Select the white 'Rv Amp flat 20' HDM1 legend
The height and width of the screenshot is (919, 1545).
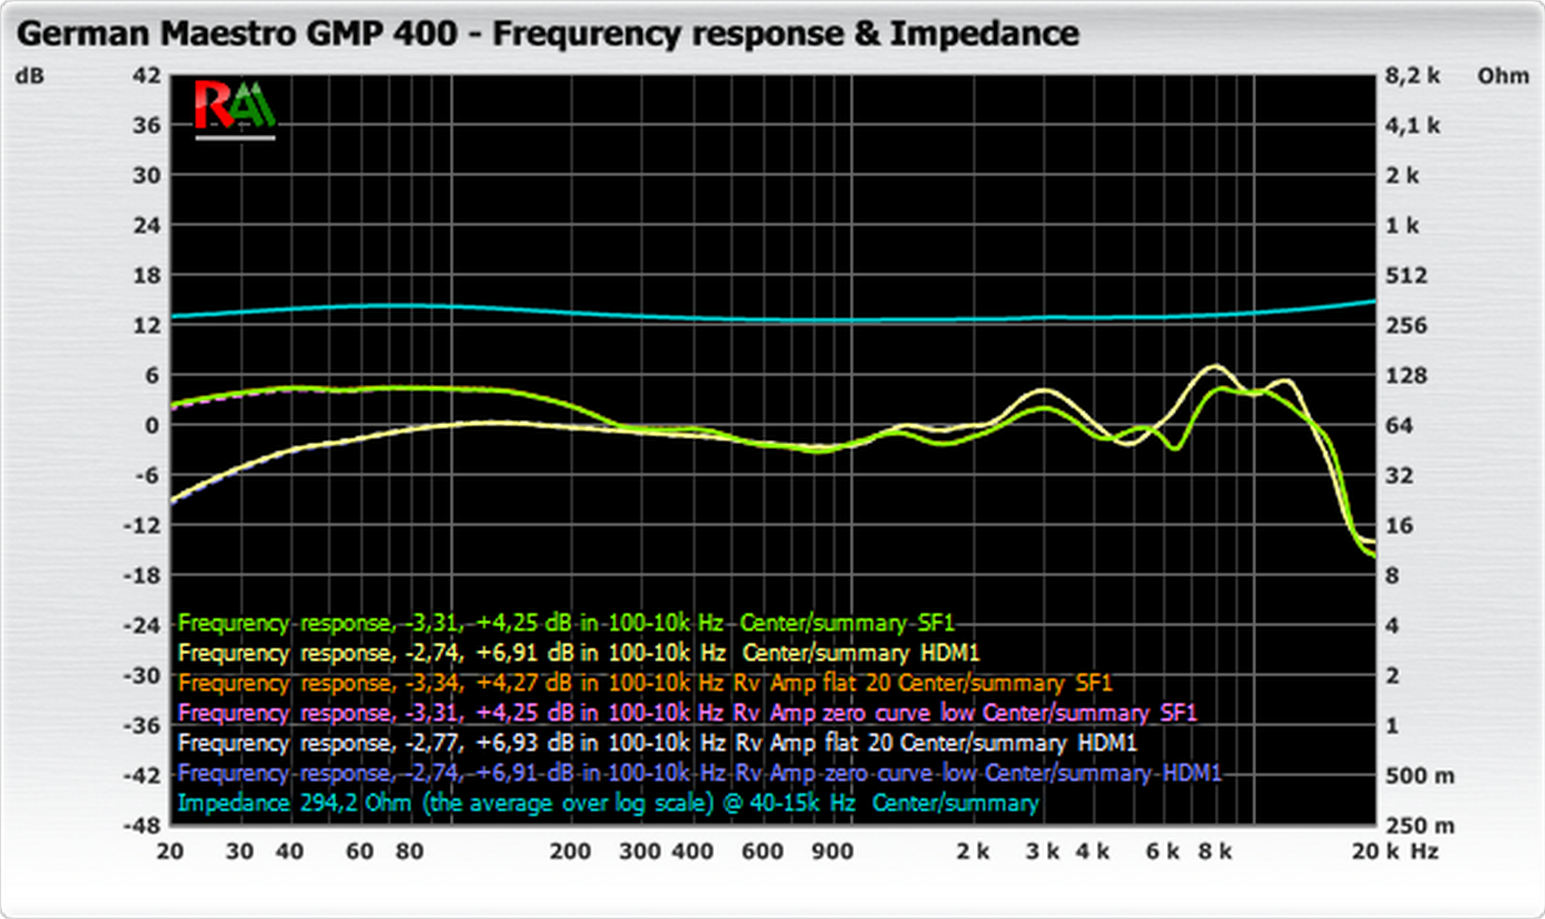(656, 743)
